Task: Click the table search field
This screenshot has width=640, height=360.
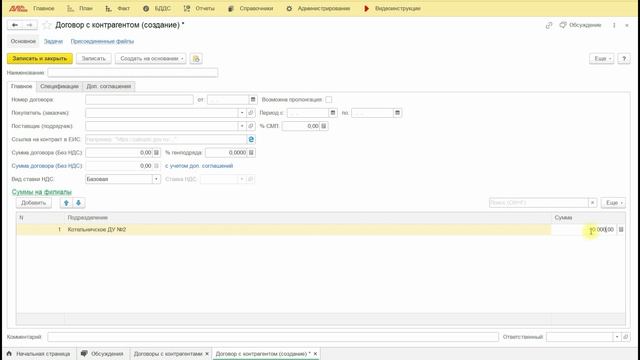Action: [538, 203]
